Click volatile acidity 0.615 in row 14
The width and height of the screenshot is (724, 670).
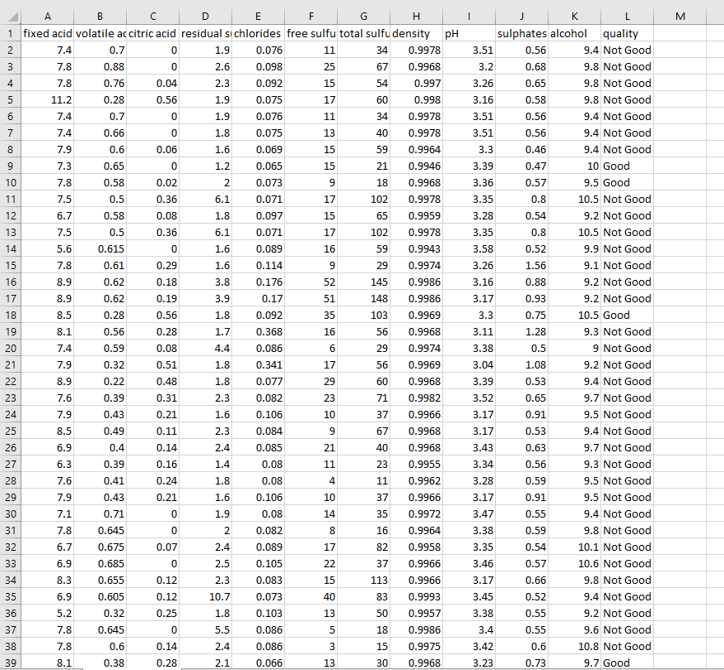(x=100, y=249)
